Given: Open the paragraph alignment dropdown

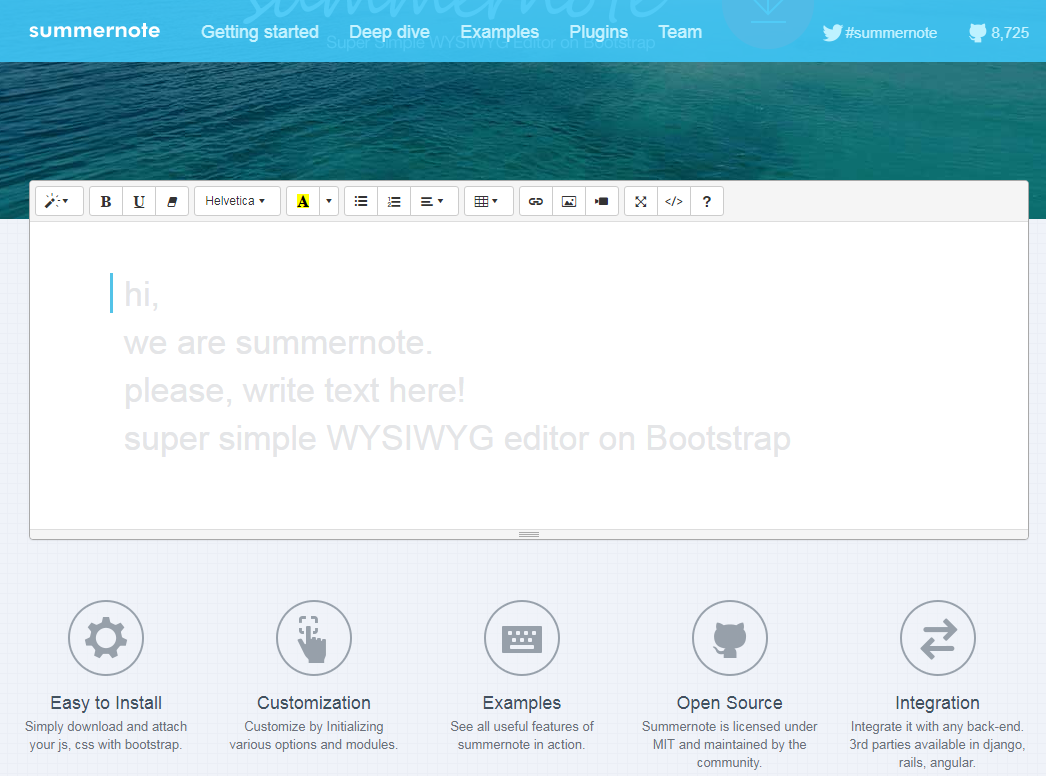Looking at the screenshot, I should click(434, 201).
